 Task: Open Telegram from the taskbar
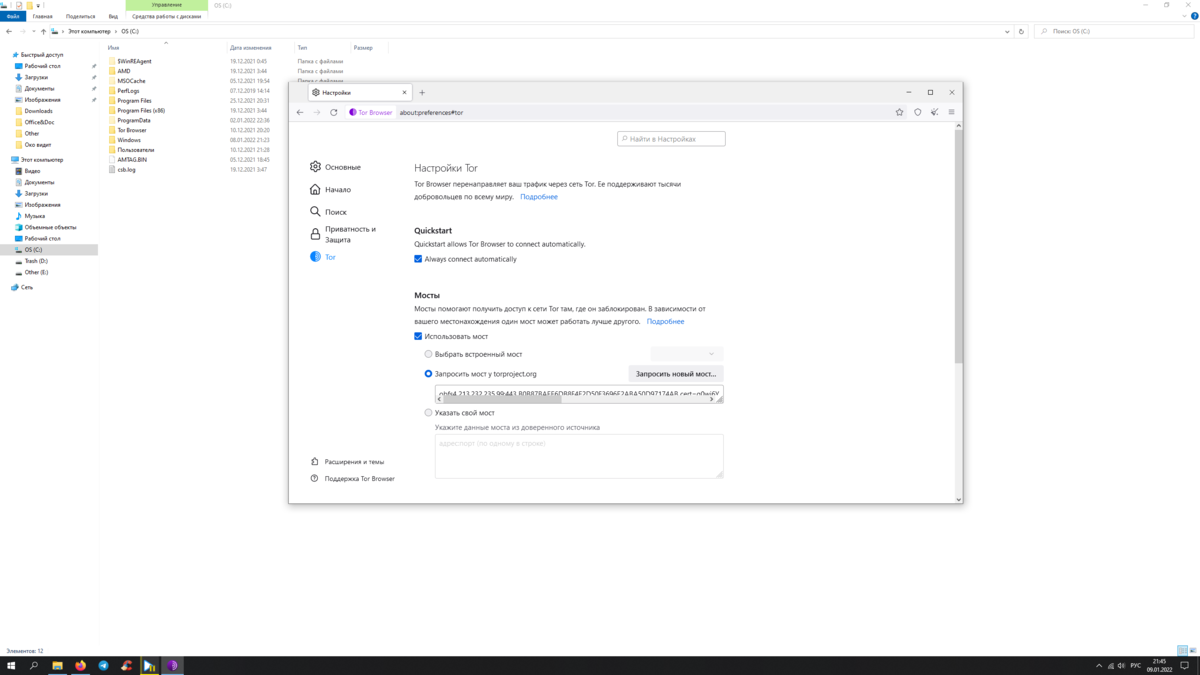point(103,666)
